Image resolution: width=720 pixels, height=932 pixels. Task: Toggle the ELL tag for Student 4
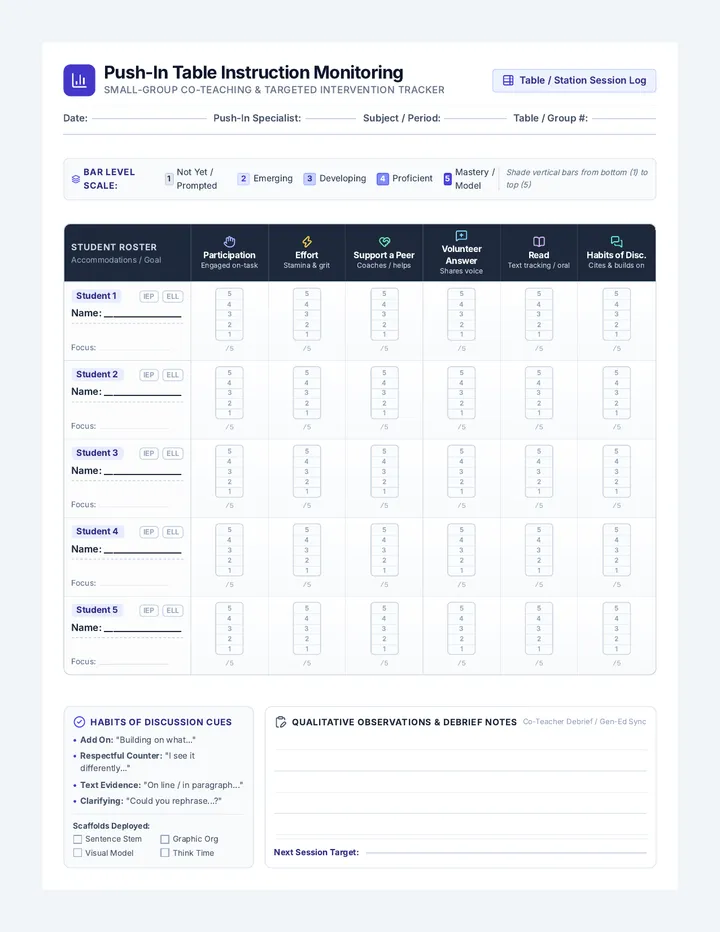coord(172,532)
